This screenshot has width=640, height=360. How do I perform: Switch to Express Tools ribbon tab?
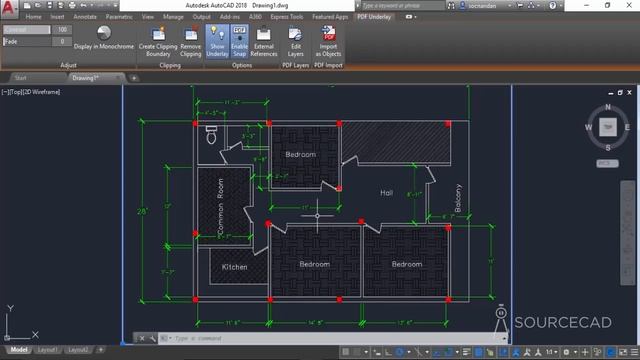click(x=287, y=17)
